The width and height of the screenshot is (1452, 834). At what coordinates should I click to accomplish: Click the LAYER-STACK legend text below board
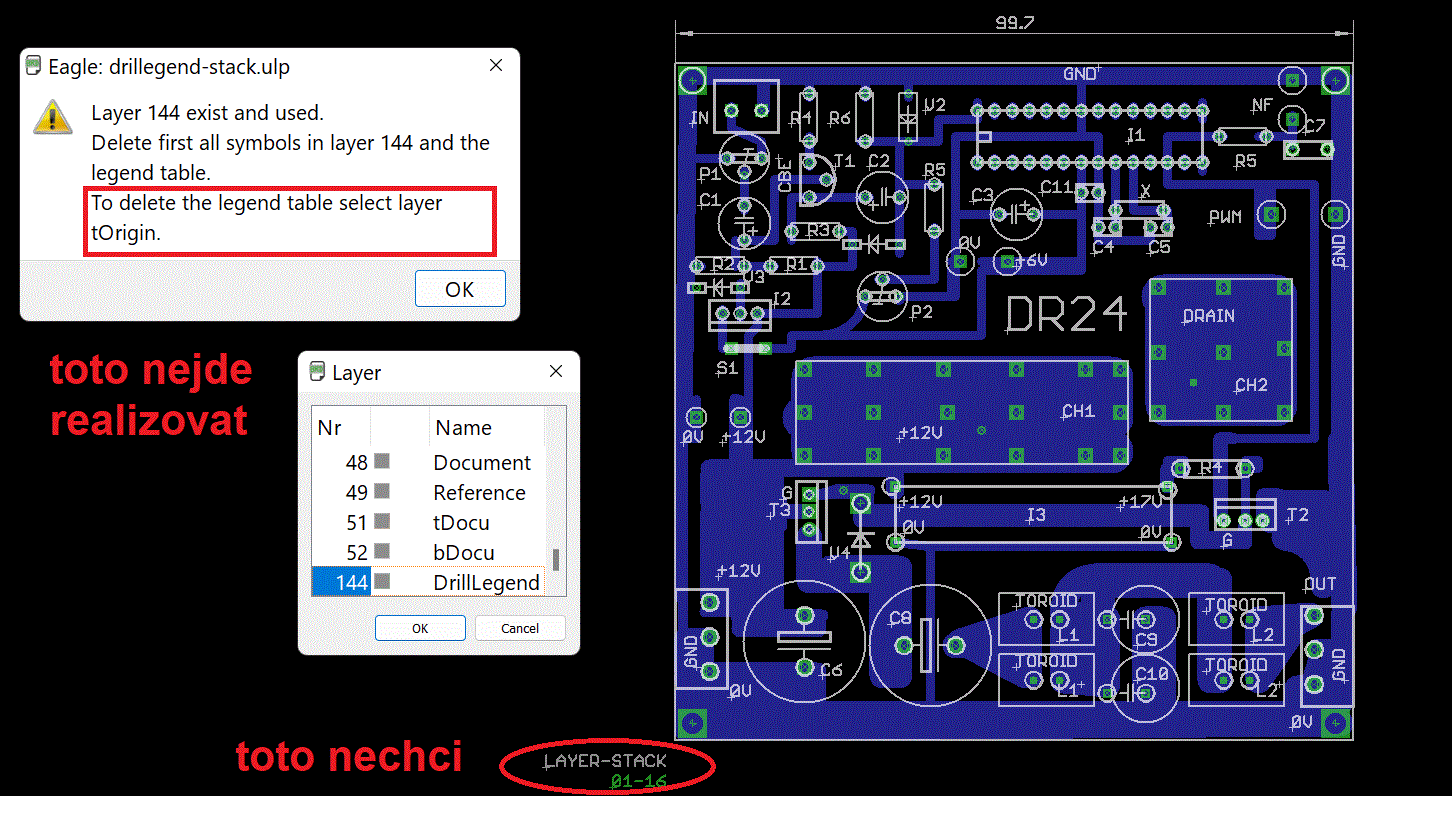coord(604,761)
